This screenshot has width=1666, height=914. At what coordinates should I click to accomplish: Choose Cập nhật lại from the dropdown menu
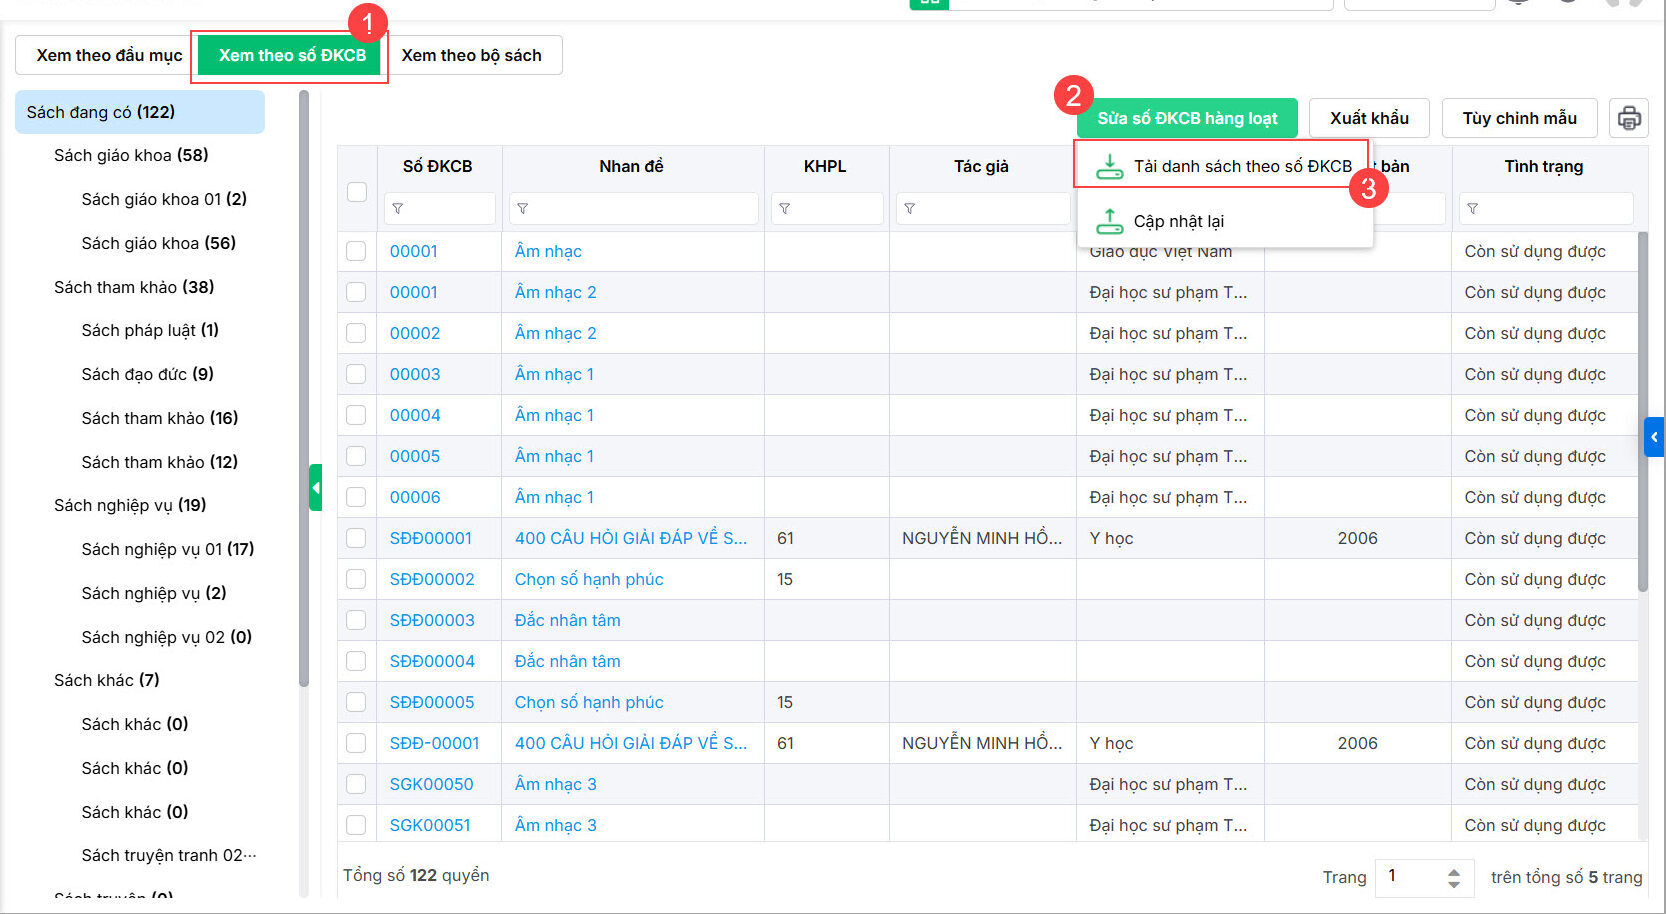1224,221
